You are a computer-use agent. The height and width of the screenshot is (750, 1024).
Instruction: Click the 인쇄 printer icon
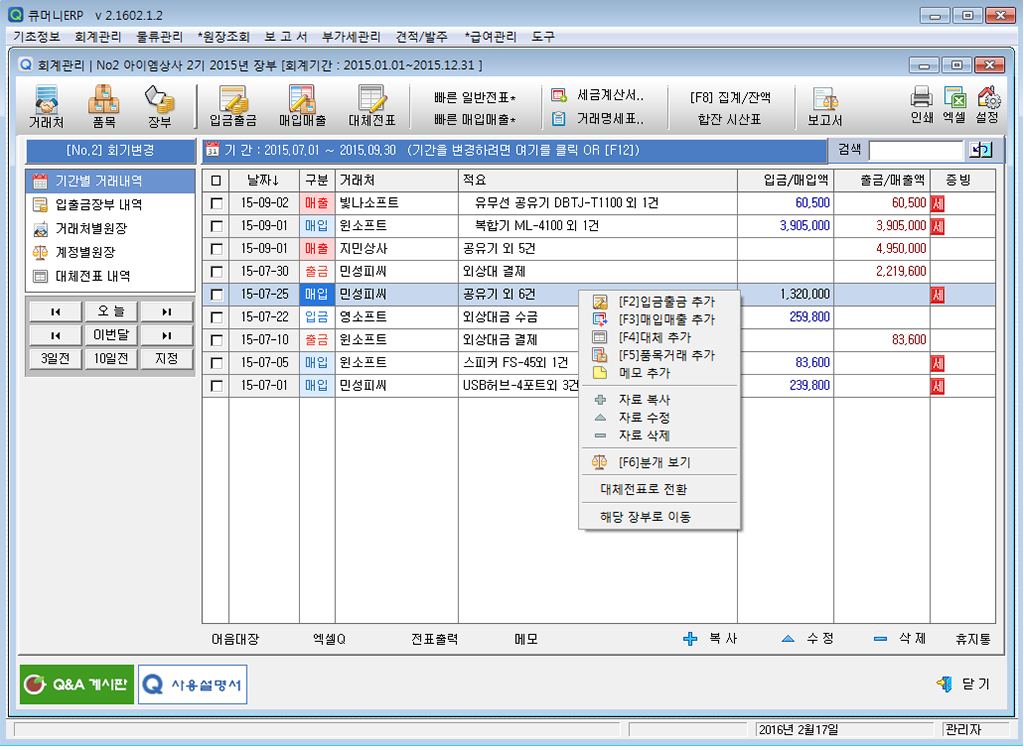(x=921, y=105)
